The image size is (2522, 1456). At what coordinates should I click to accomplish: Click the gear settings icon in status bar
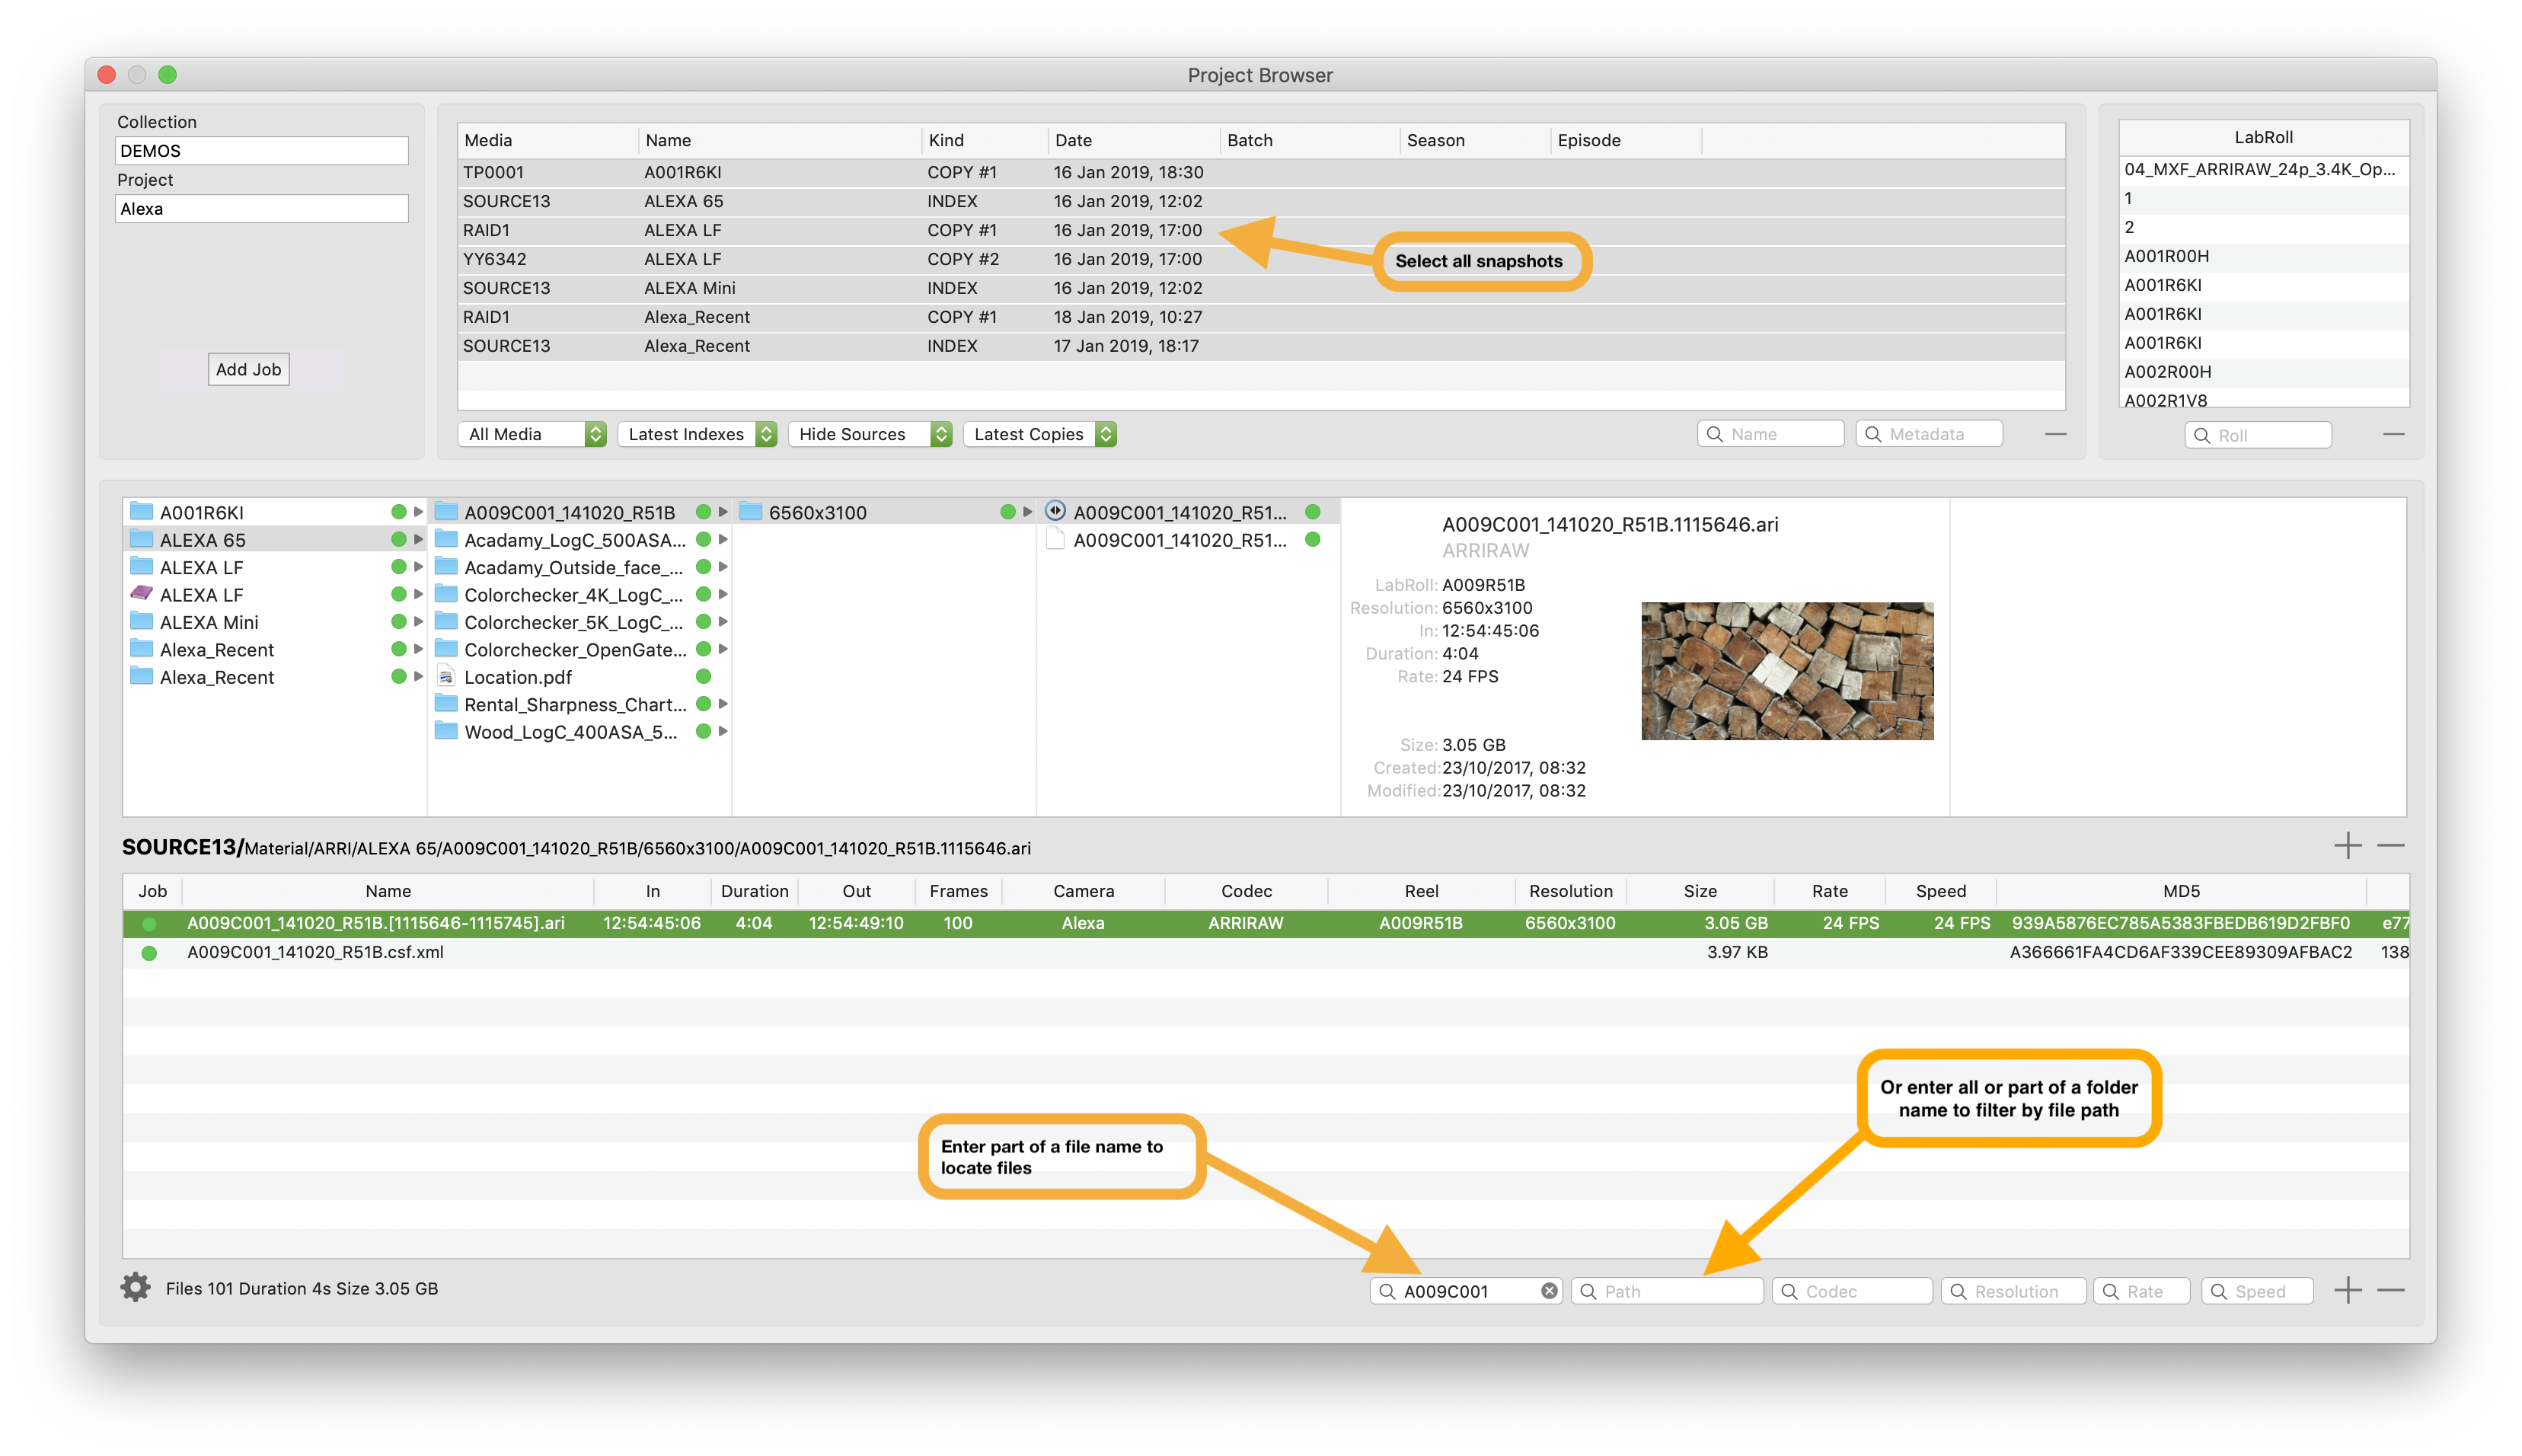pyautogui.click(x=136, y=1288)
